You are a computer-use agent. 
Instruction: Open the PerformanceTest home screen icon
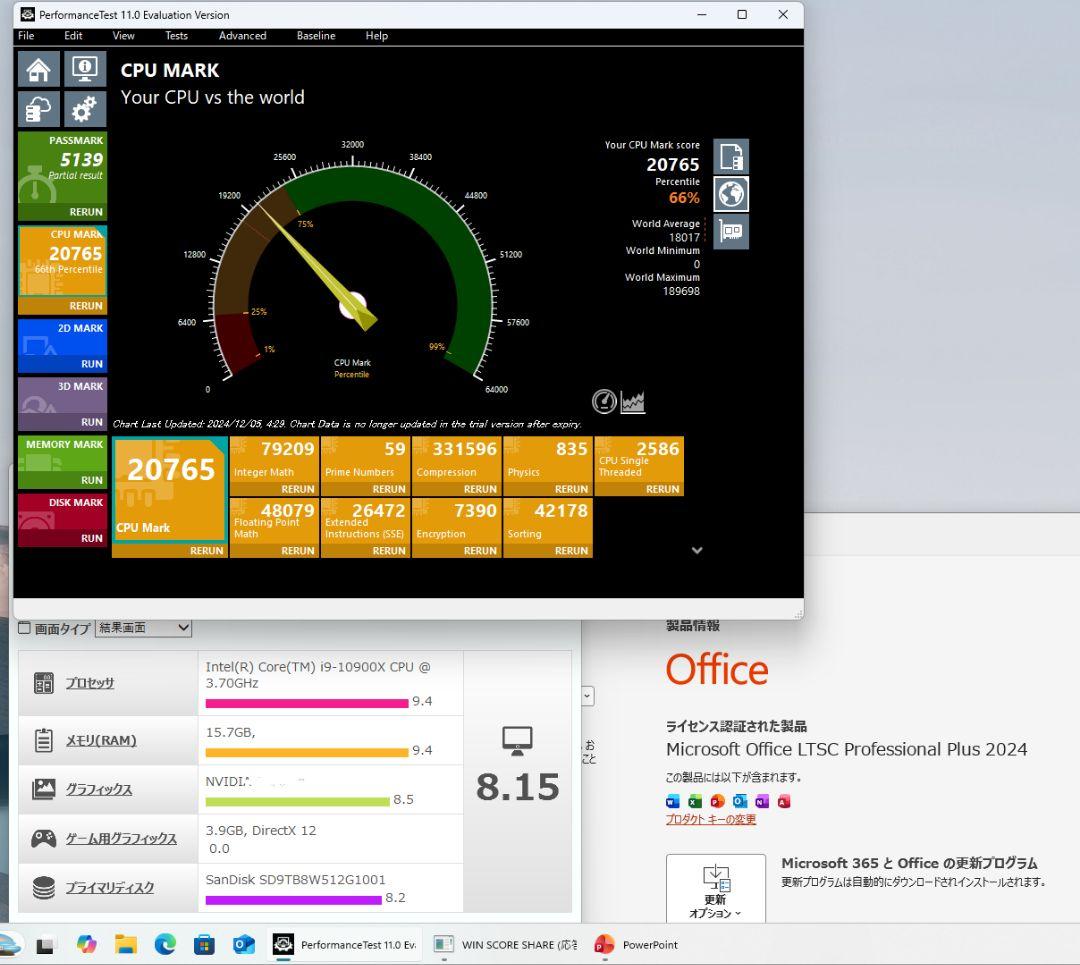pos(39,69)
